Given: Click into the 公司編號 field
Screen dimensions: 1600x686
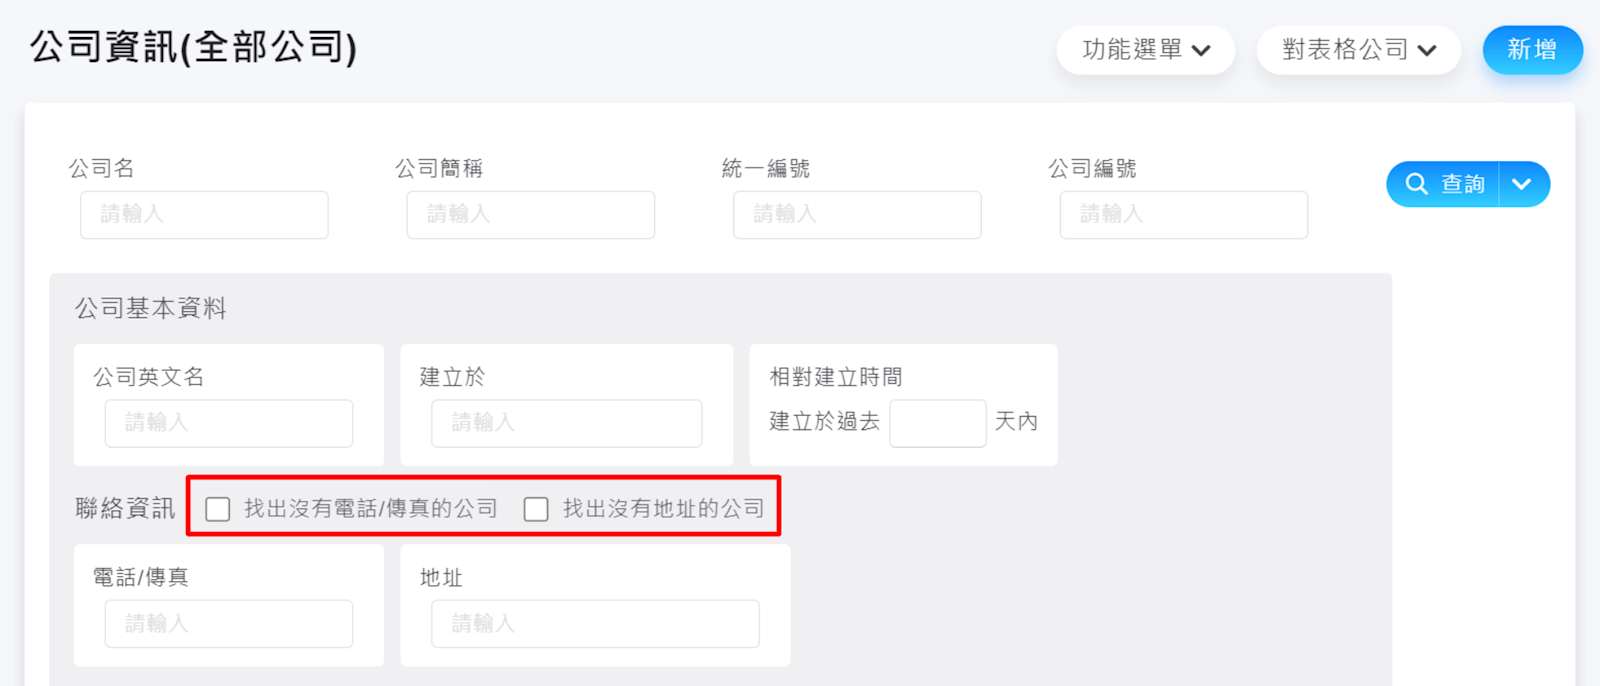Looking at the screenshot, I should point(1183,215).
